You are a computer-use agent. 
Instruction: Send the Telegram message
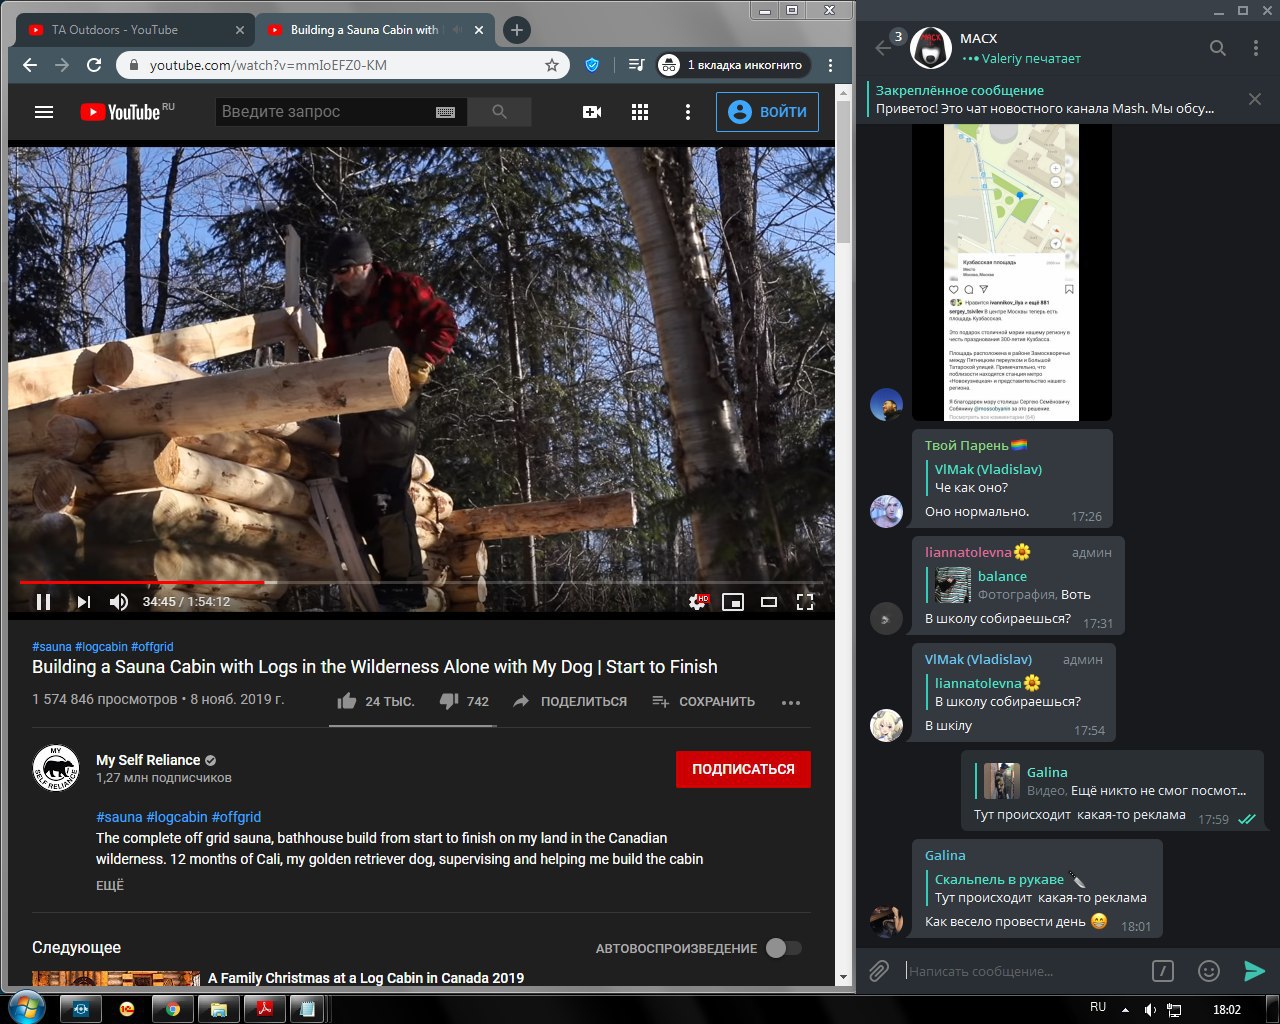1254,971
